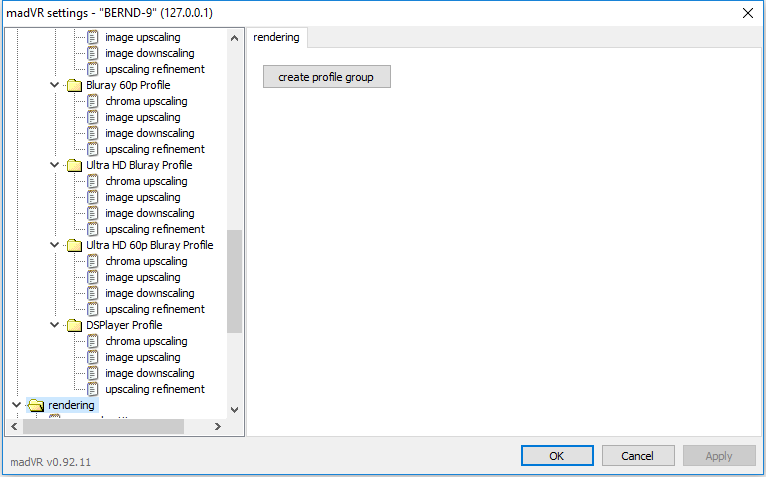Click page icon of upscaling refinement under DSPlayer Profile

pyautogui.click(x=92, y=389)
